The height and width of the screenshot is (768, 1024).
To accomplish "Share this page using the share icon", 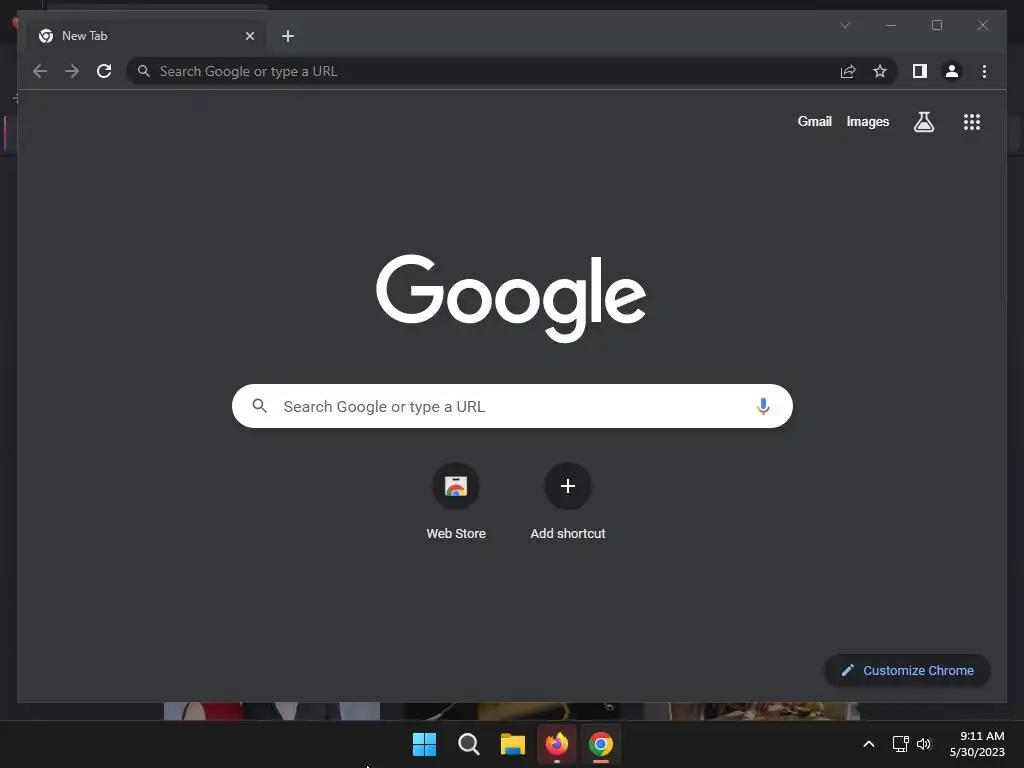I will [x=848, y=71].
